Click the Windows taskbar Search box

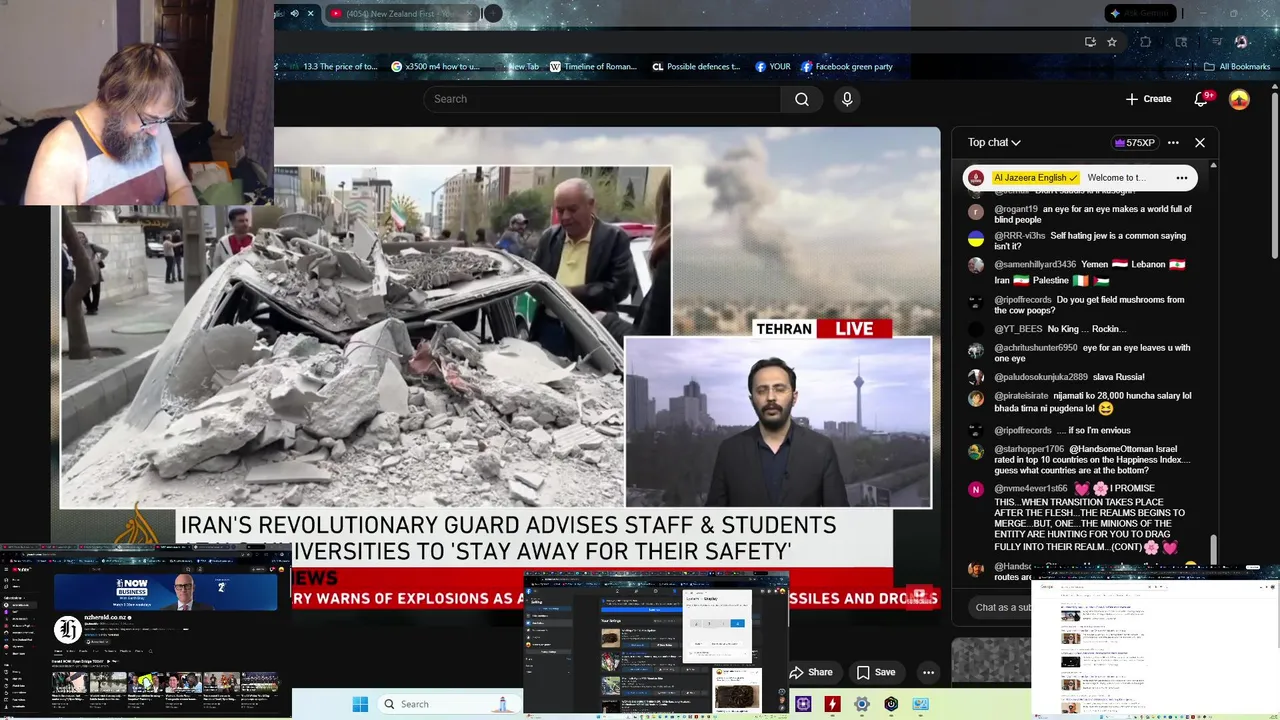pyautogui.click(x=448, y=704)
